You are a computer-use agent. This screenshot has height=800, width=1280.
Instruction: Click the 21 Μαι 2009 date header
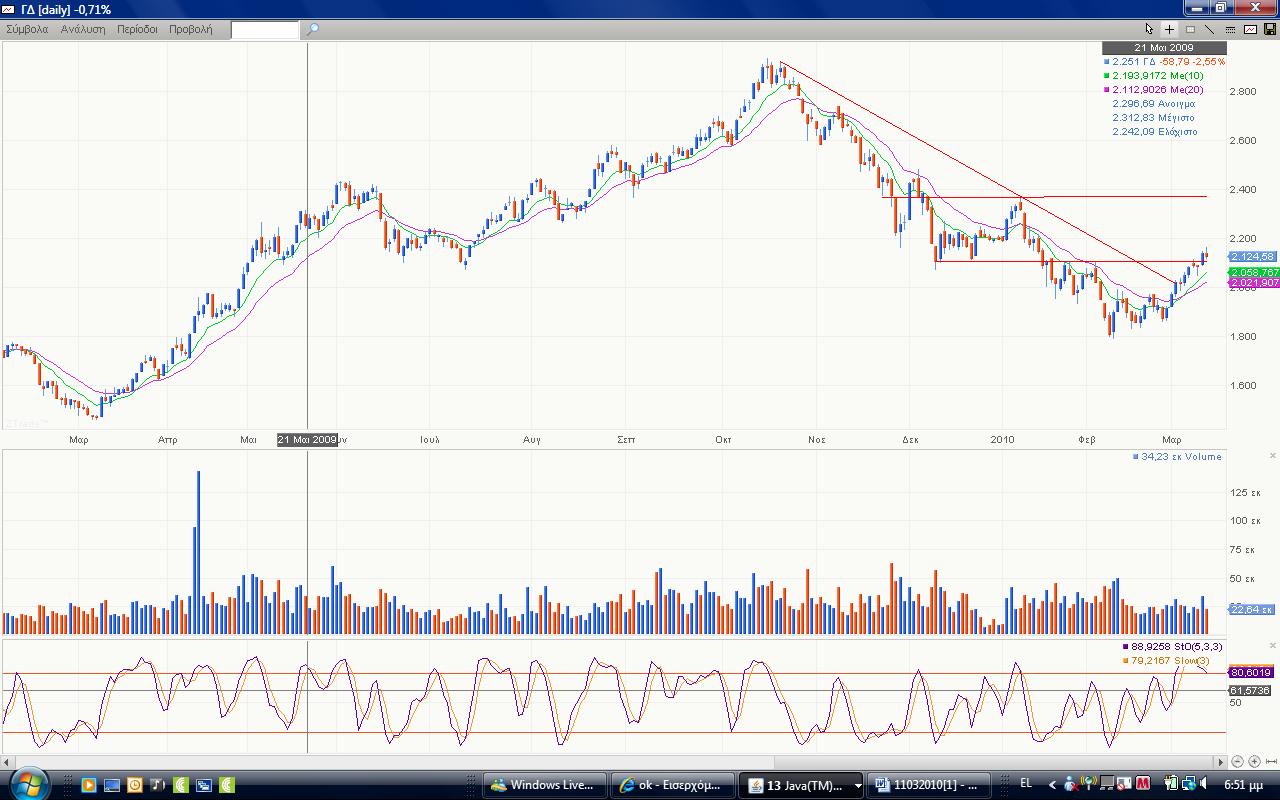point(1163,48)
